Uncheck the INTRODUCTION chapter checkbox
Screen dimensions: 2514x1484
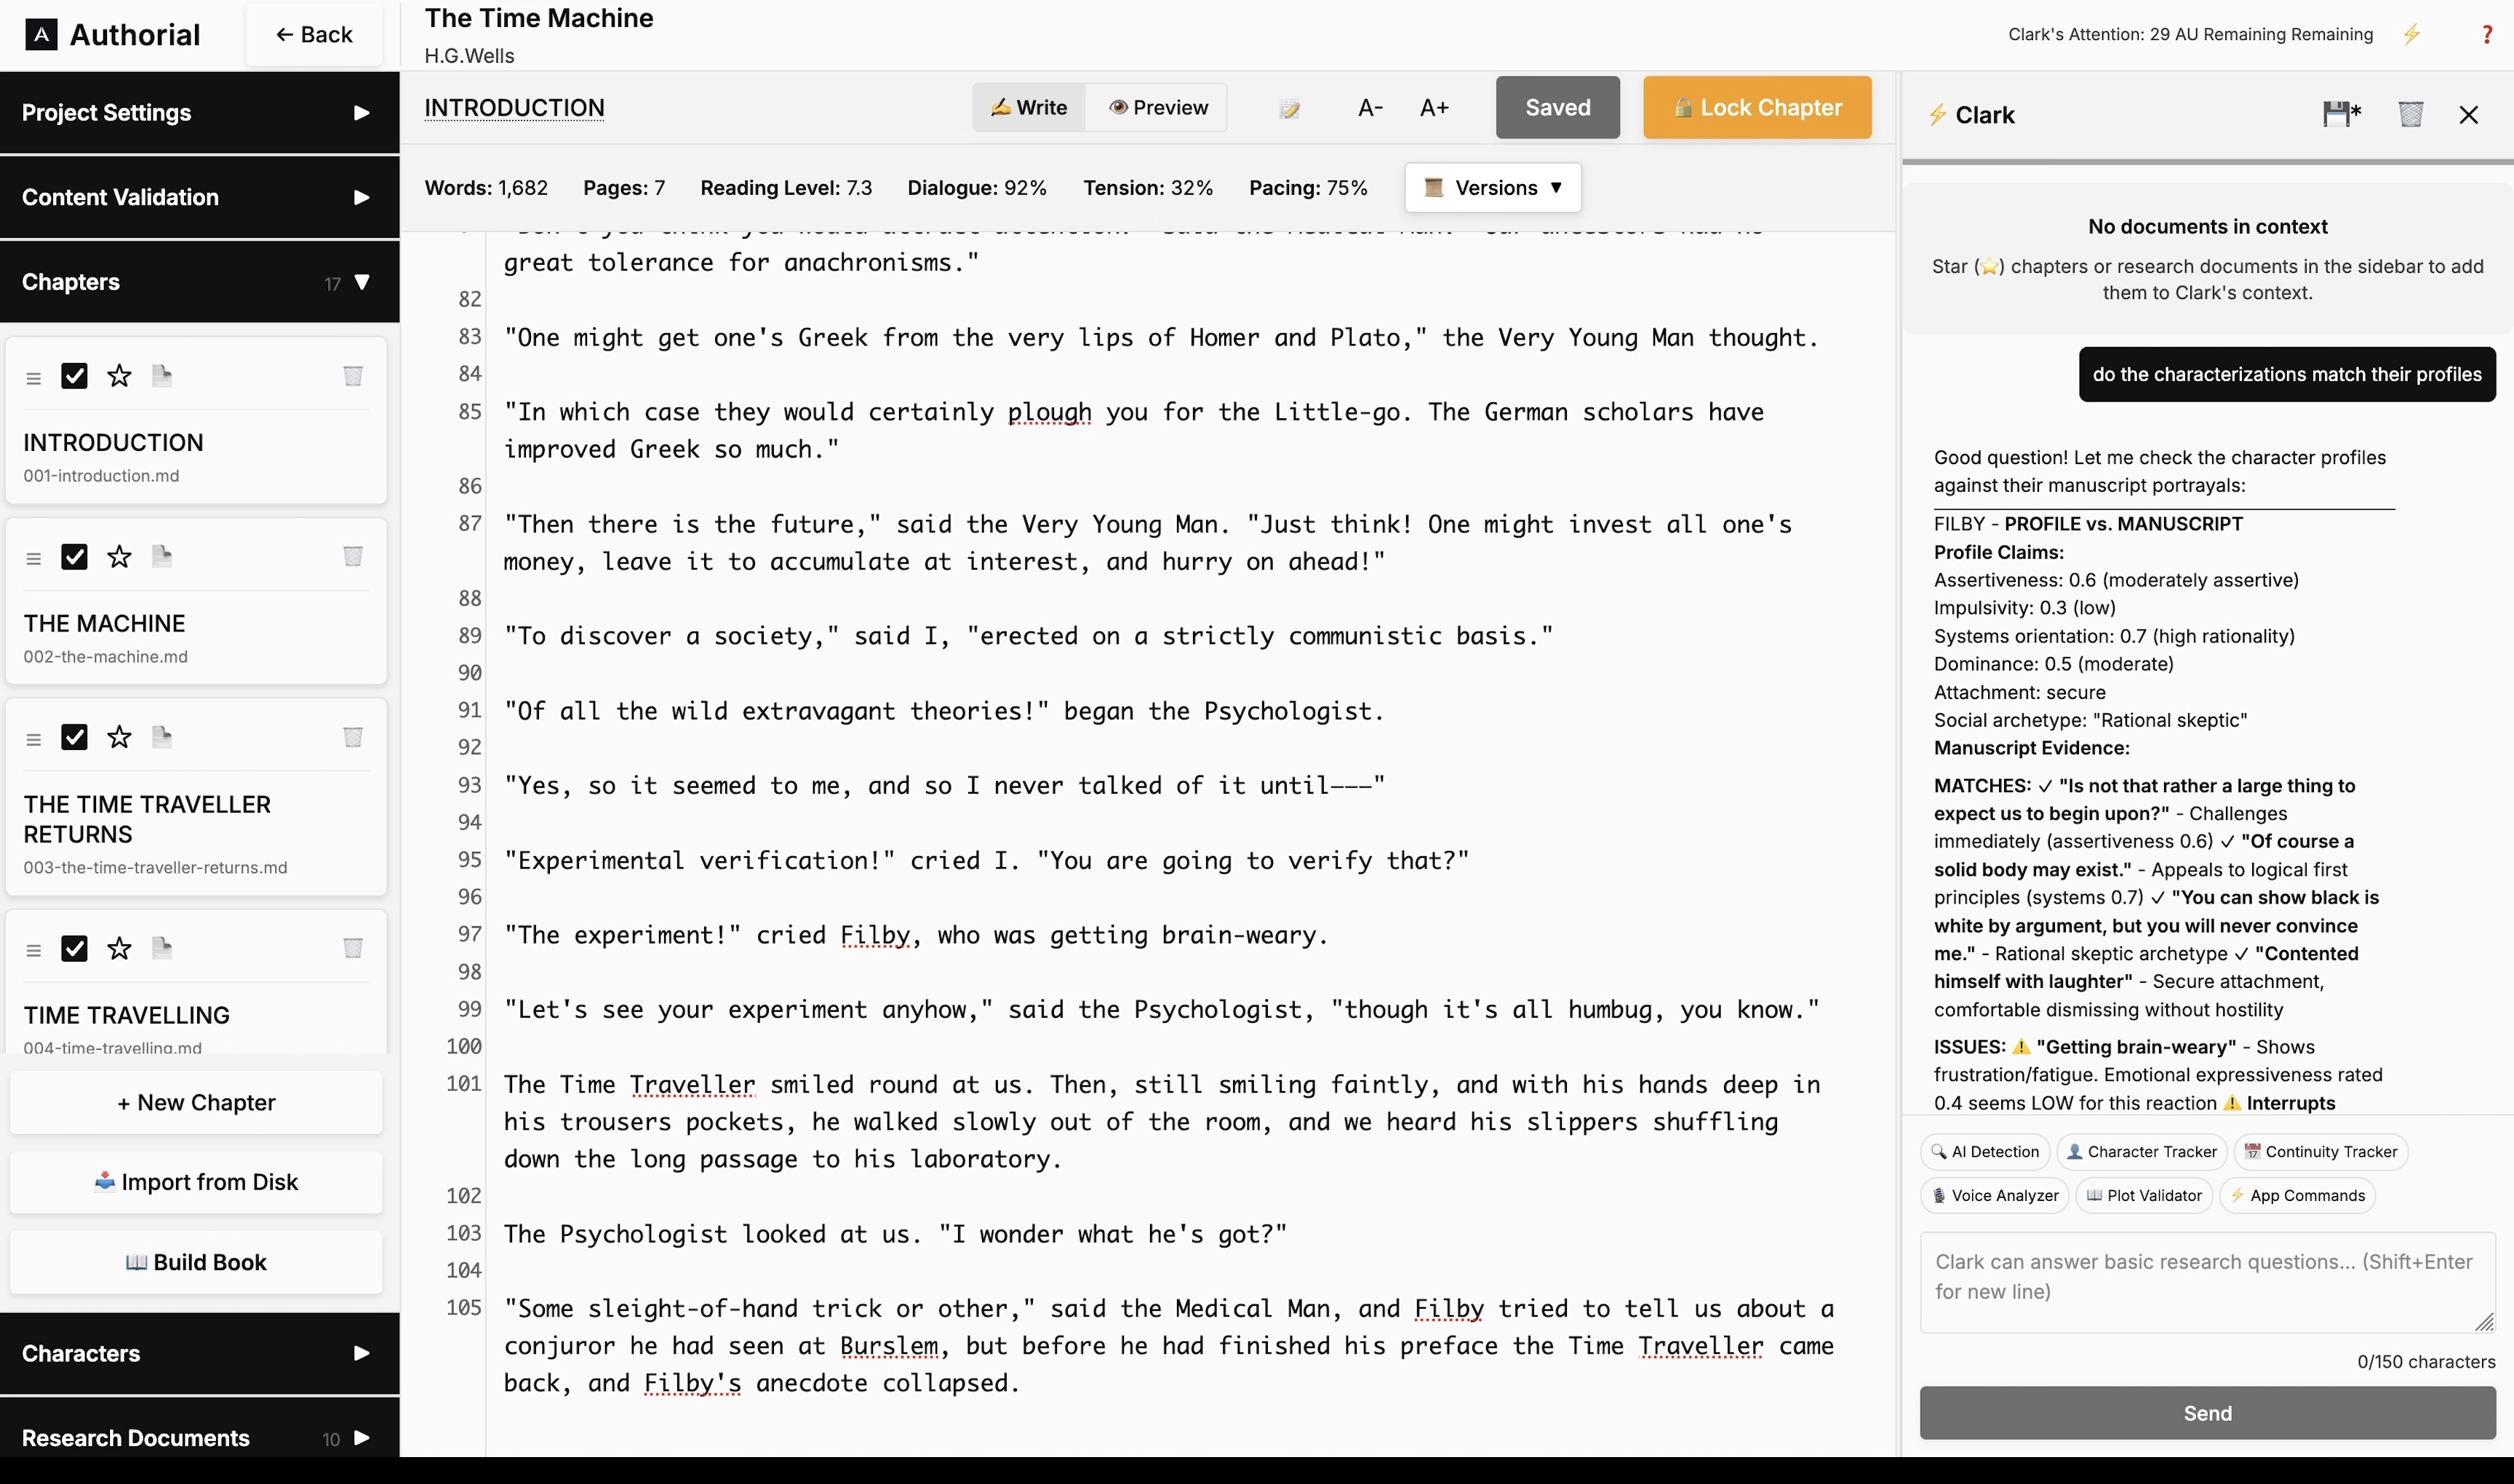point(75,376)
